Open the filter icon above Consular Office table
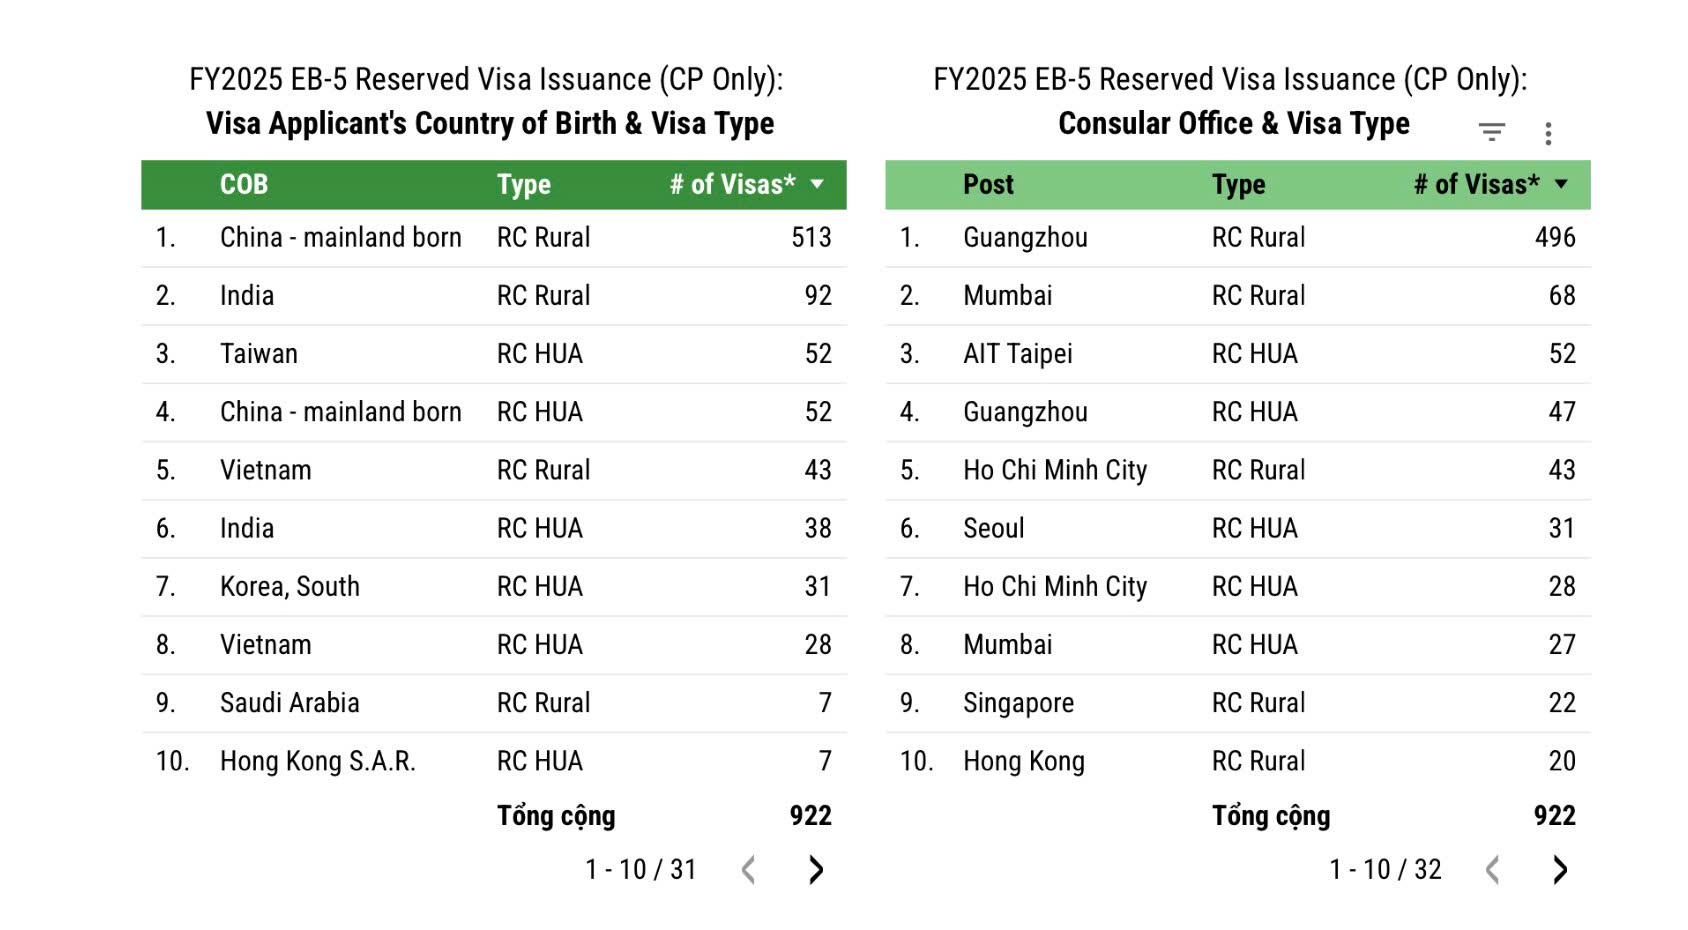Viewport: 1688px width, 930px height. click(x=1491, y=132)
